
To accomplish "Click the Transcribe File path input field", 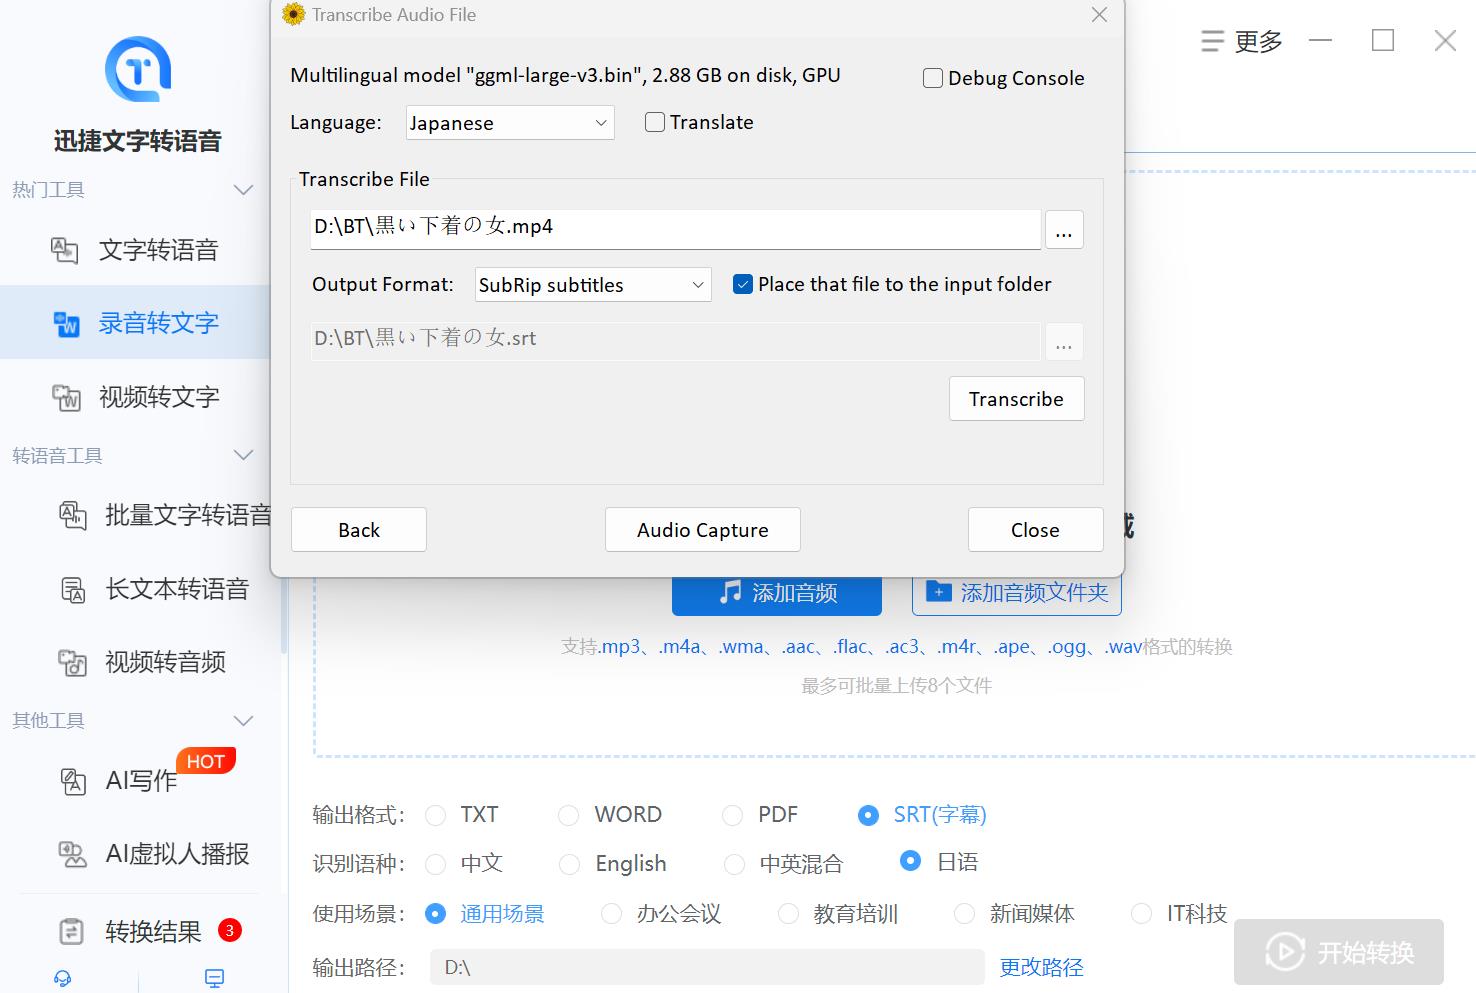I will 675,227.
